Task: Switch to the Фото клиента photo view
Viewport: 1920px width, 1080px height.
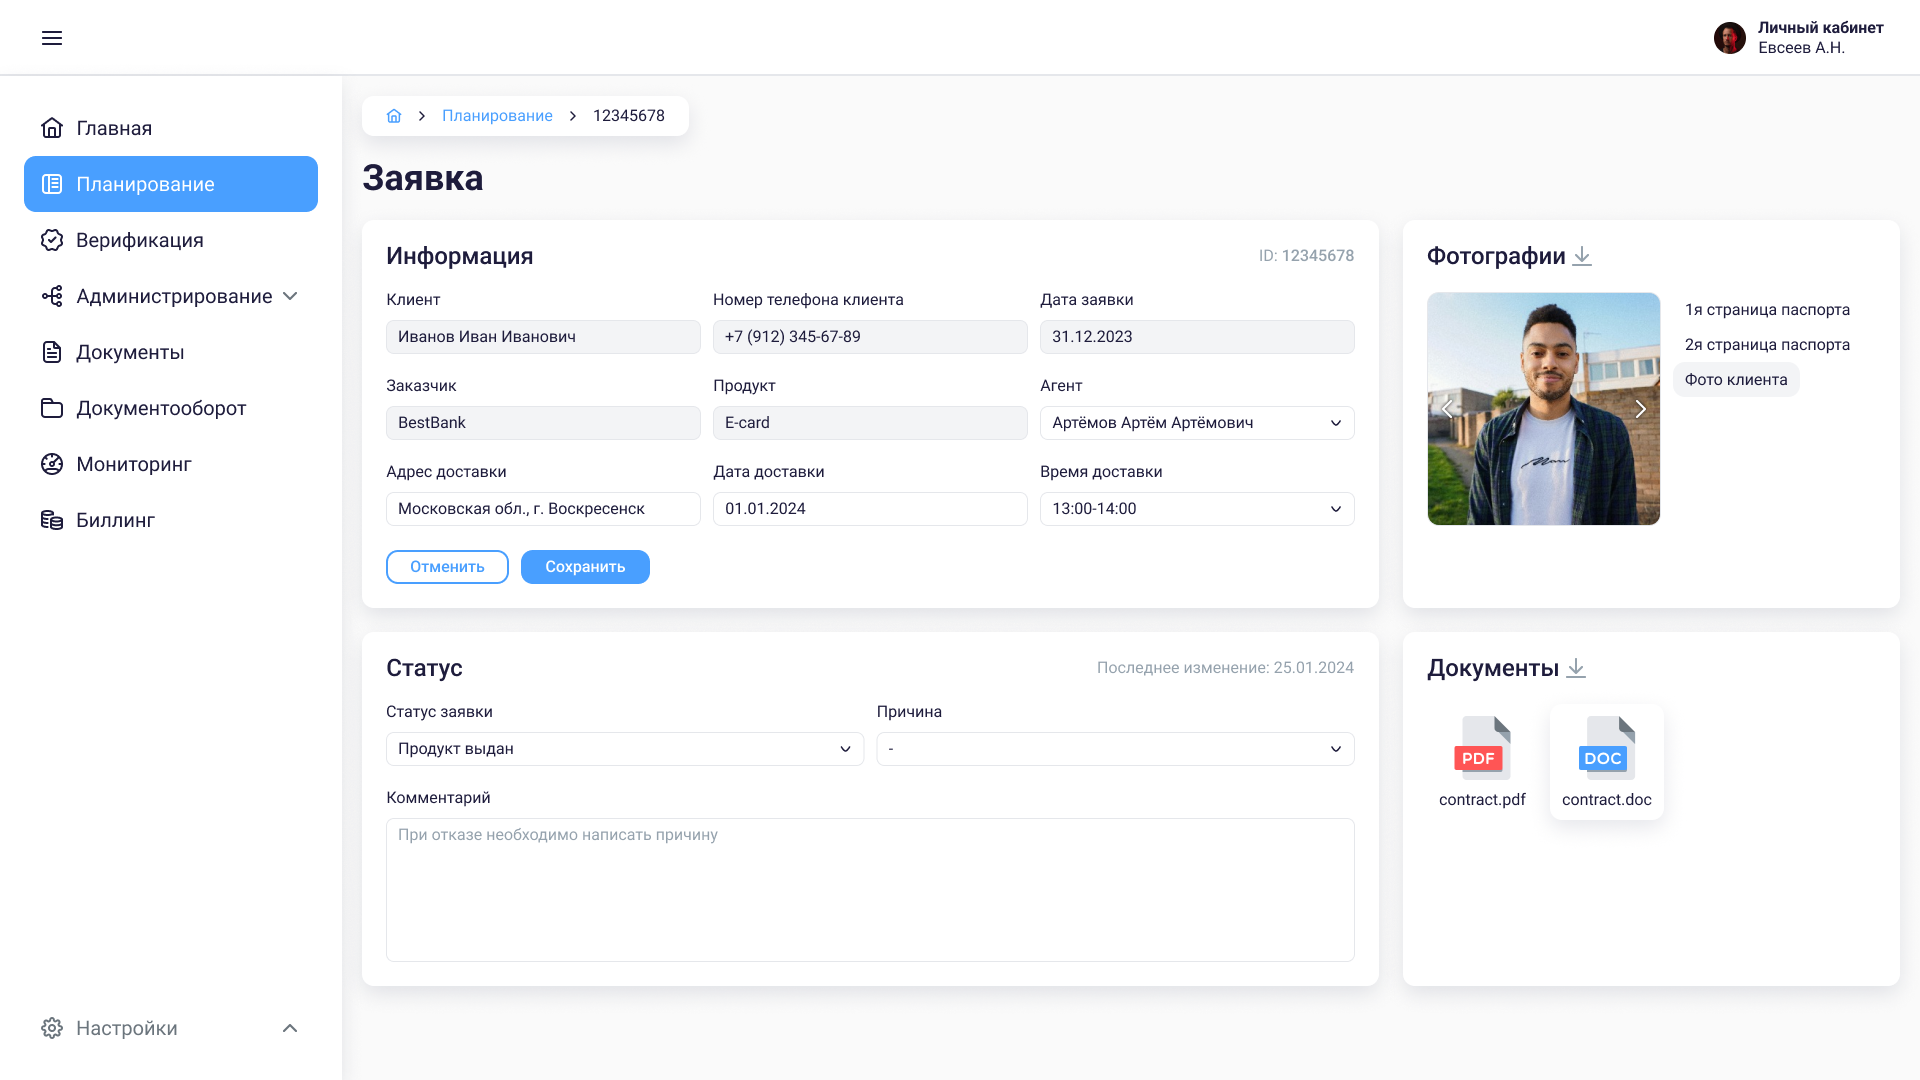Action: [x=1735, y=379]
